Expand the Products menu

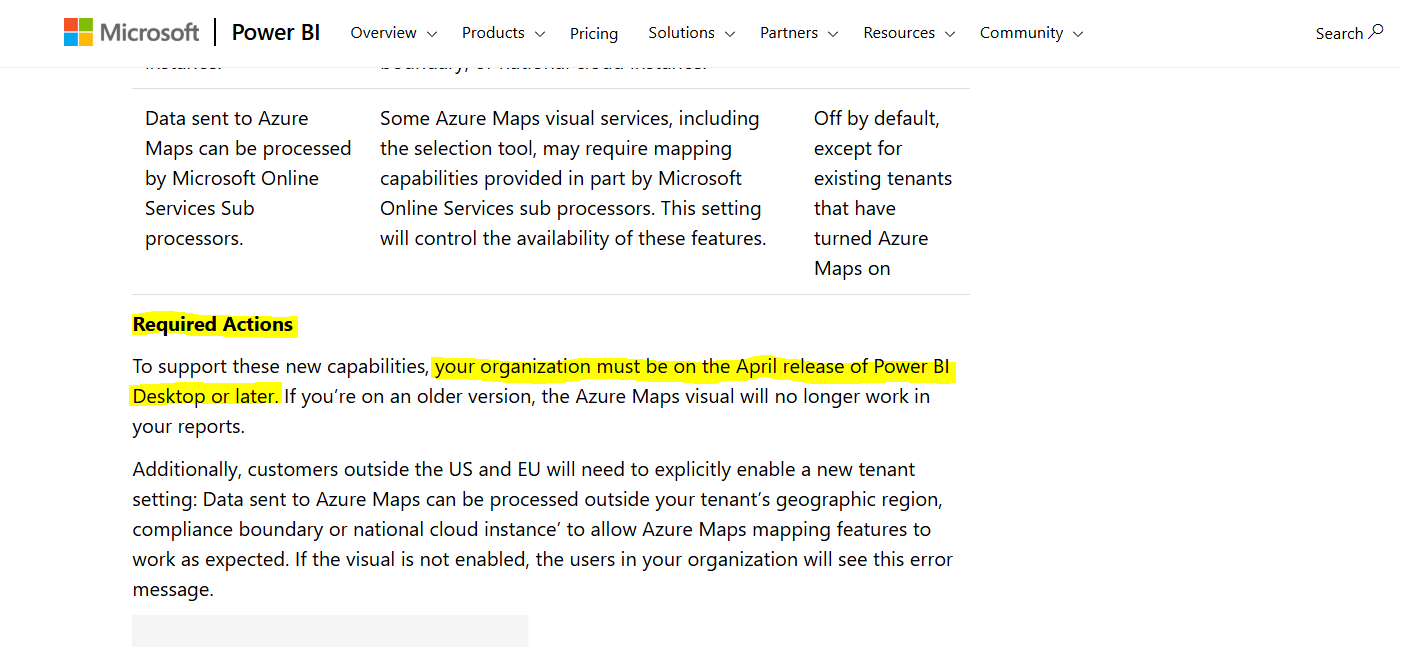pyautogui.click(x=503, y=33)
